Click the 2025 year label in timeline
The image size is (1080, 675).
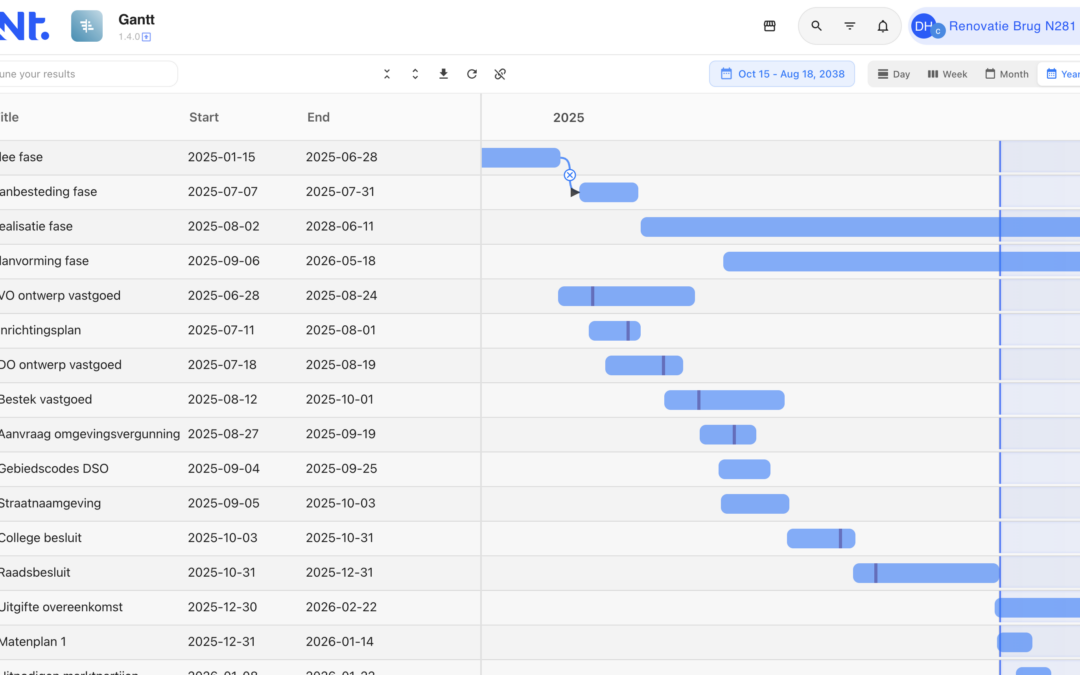click(x=568, y=118)
